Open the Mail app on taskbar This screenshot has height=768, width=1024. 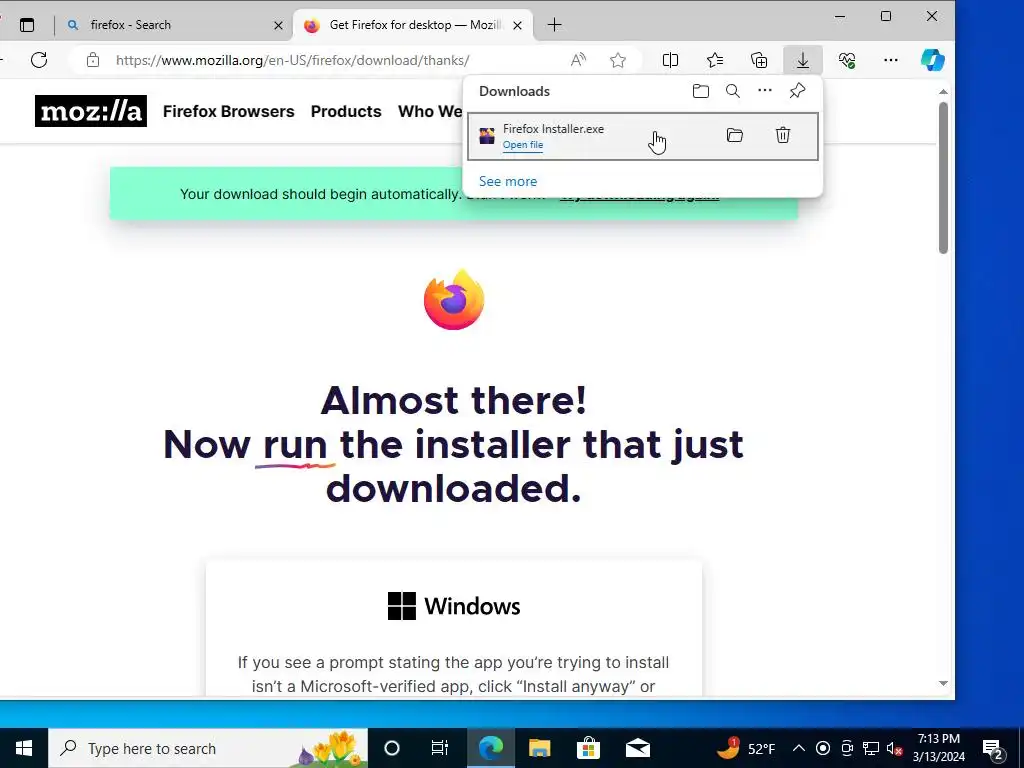(638, 748)
